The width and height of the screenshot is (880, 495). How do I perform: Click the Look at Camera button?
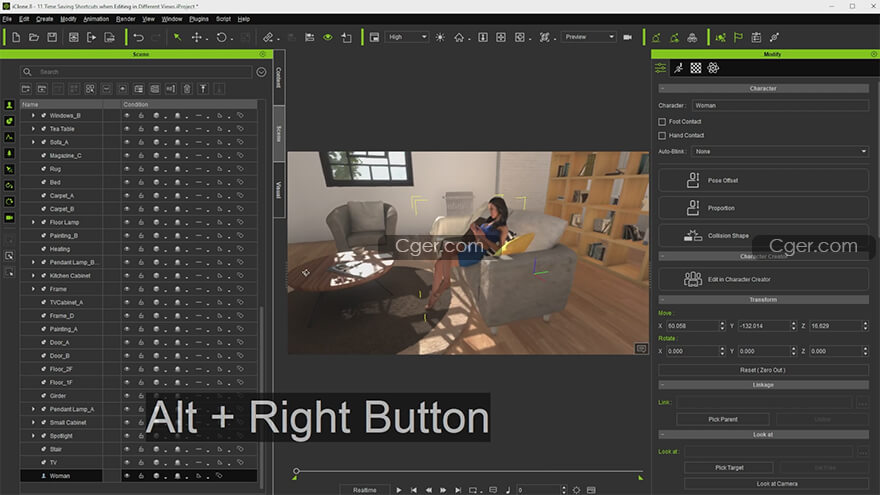pos(777,484)
